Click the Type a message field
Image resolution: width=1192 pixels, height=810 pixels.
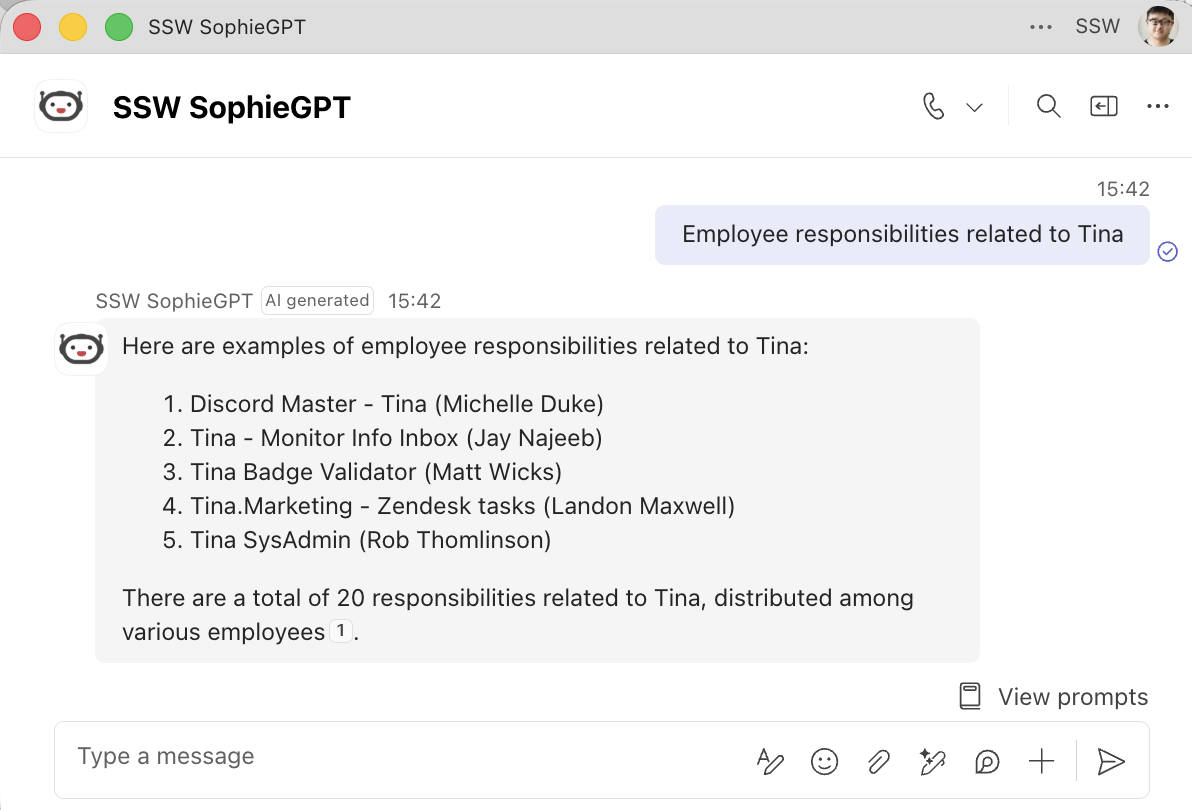(x=395, y=757)
